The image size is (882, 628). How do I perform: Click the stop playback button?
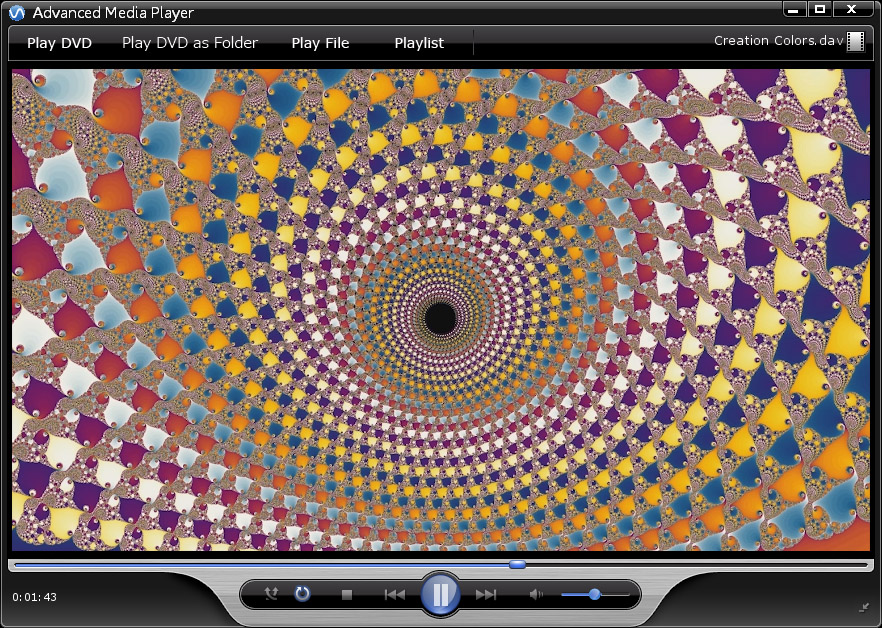coord(347,594)
